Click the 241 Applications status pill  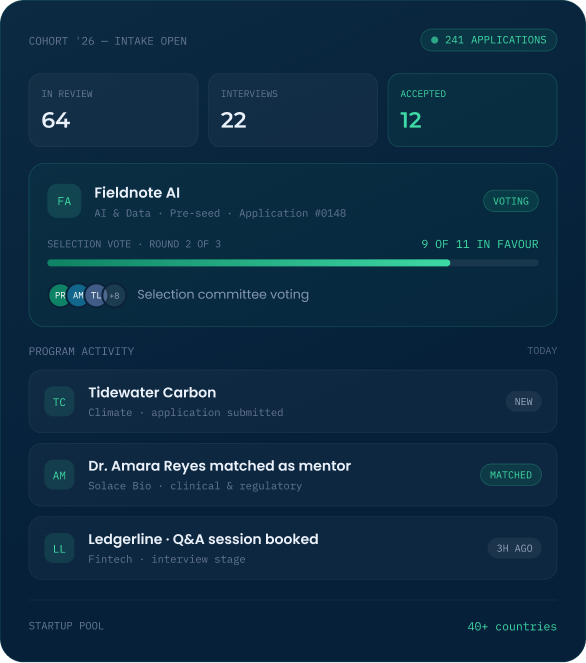point(488,40)
